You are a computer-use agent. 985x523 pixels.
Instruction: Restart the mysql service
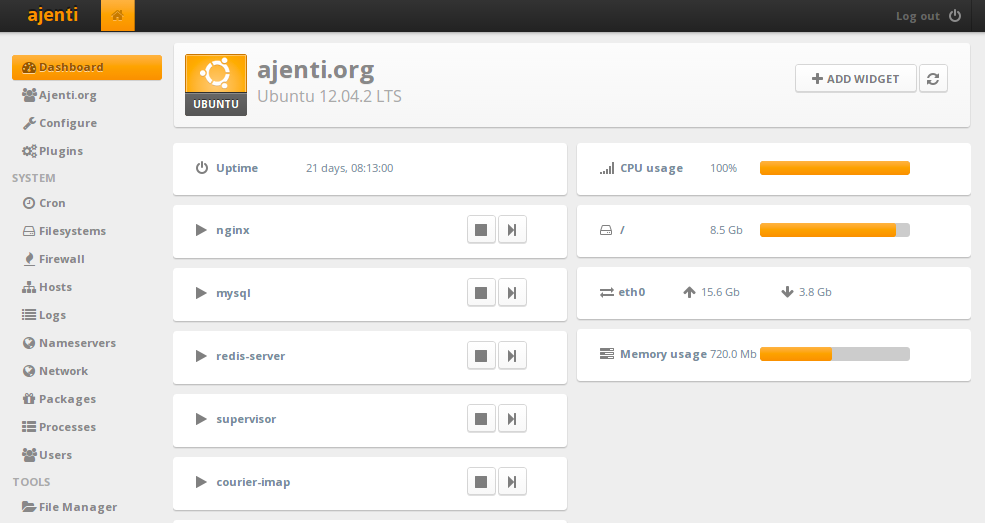pos(512,293)
